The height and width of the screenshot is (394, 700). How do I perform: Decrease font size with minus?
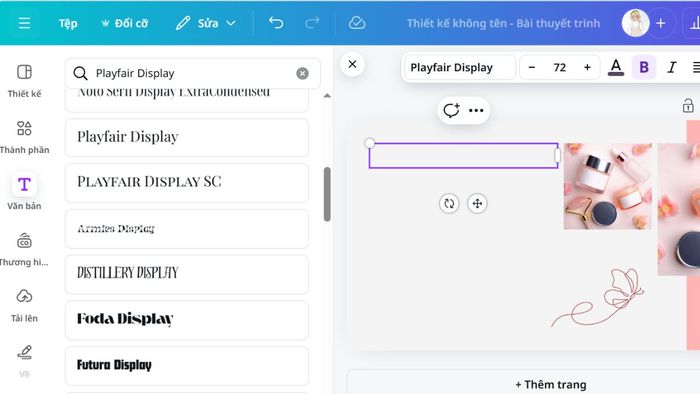click(531, 67)
